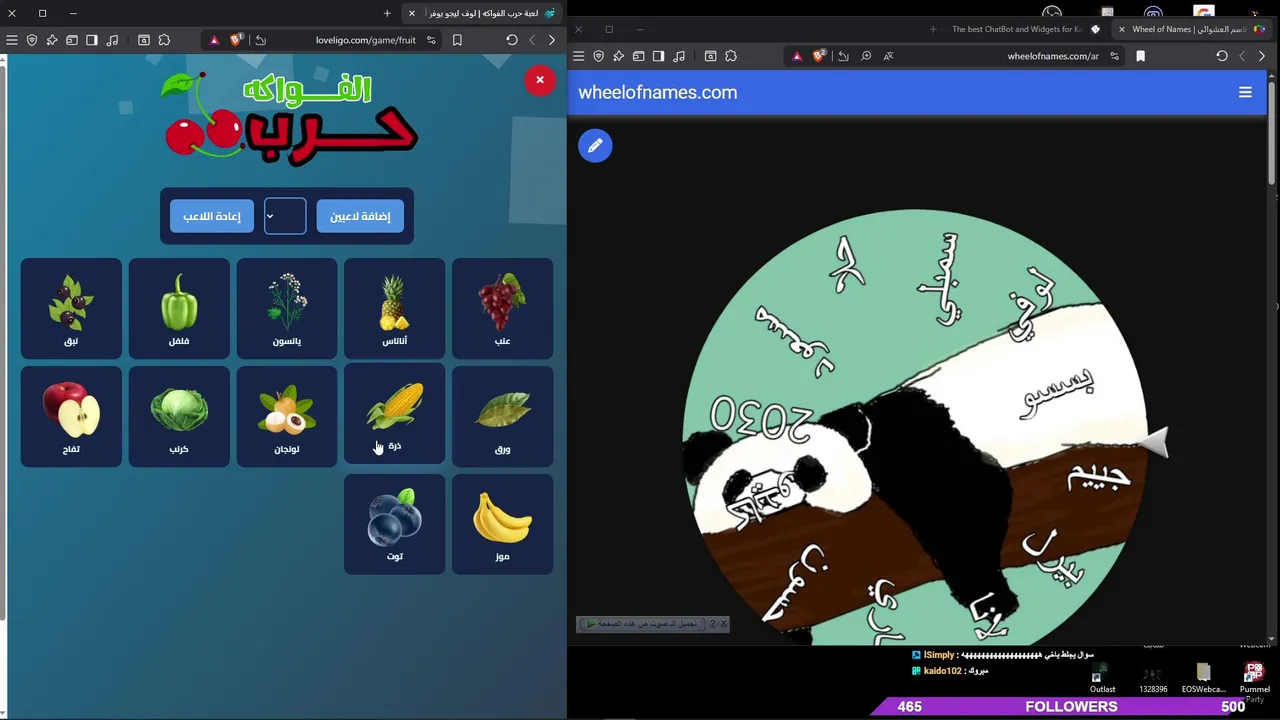Toggle sidebar panel icon in loveligo window
This screenshot has width=1280, height=720.
(92, 40)
